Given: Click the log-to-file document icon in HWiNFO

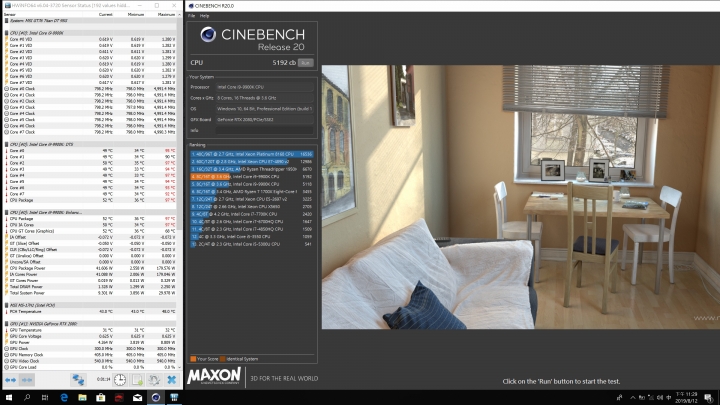Looking at the screenshot, I should tap(137, 380).
